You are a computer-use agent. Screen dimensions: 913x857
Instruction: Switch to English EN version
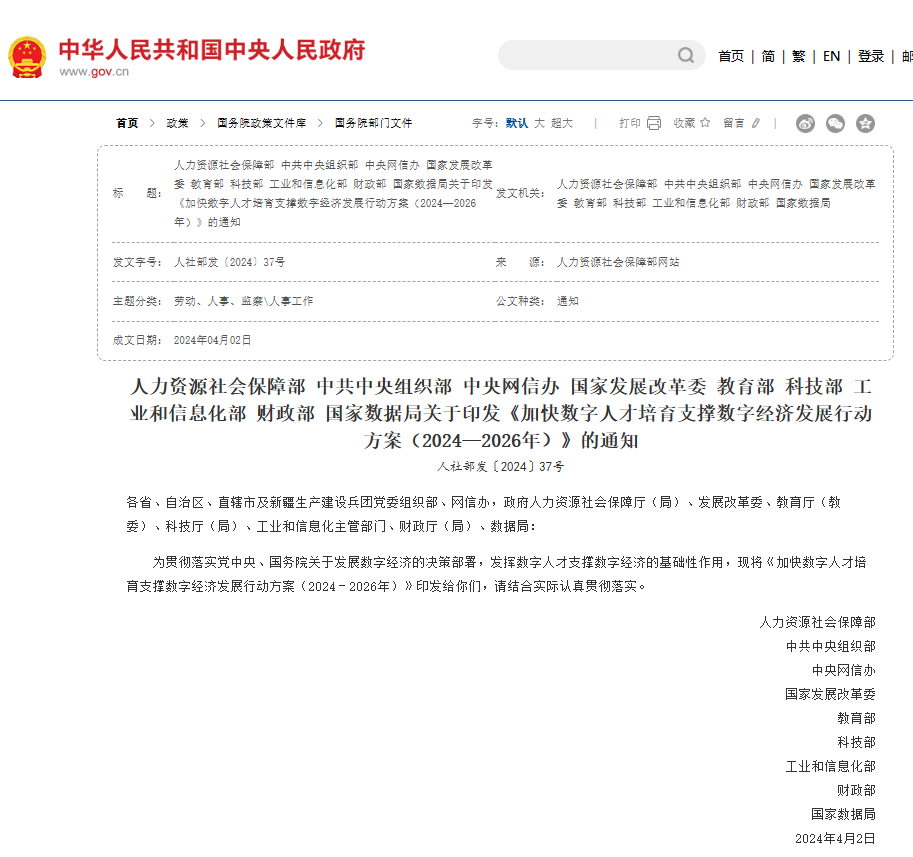point(831,56)
